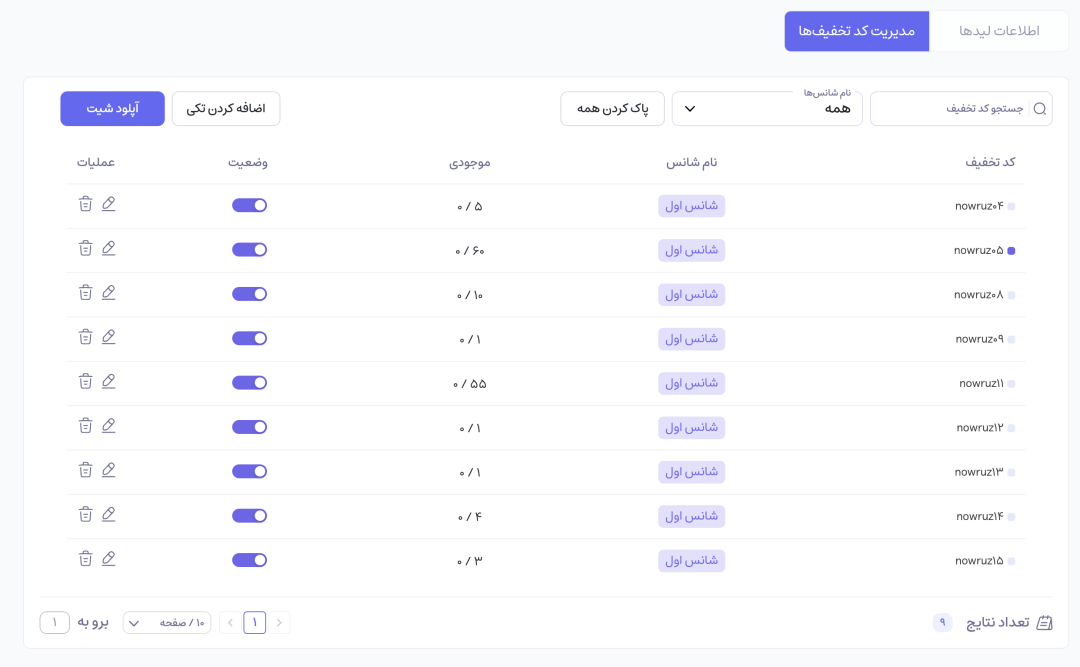
Task: Click the results count icon next to تعداد نتایج
Action: [x=1046, y=622]
